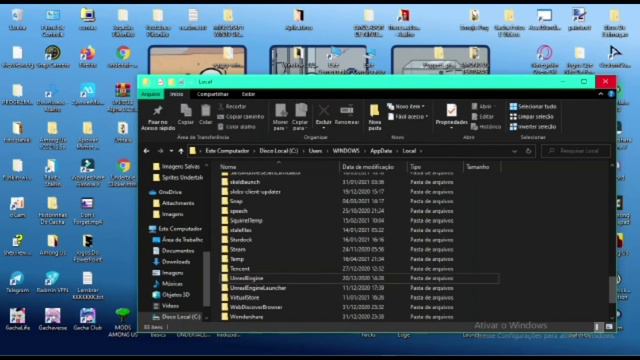Select the Wondershare folder row
640x360 pixels.
point(359,317)
